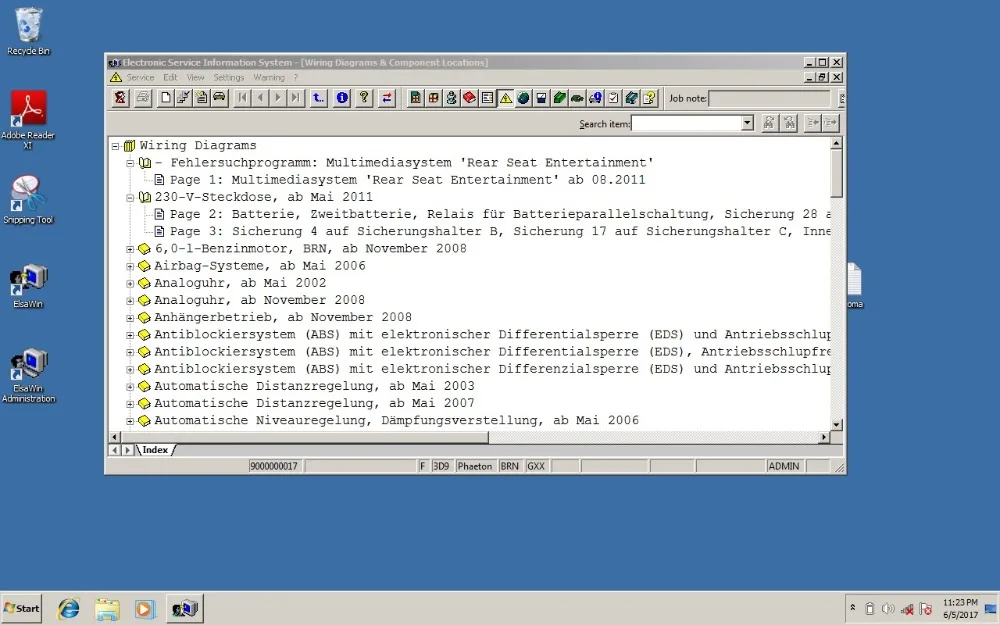Click 'Phaeton' in the status bar
The height and width of the screenshot is (625, 1000).
(474, 466)
